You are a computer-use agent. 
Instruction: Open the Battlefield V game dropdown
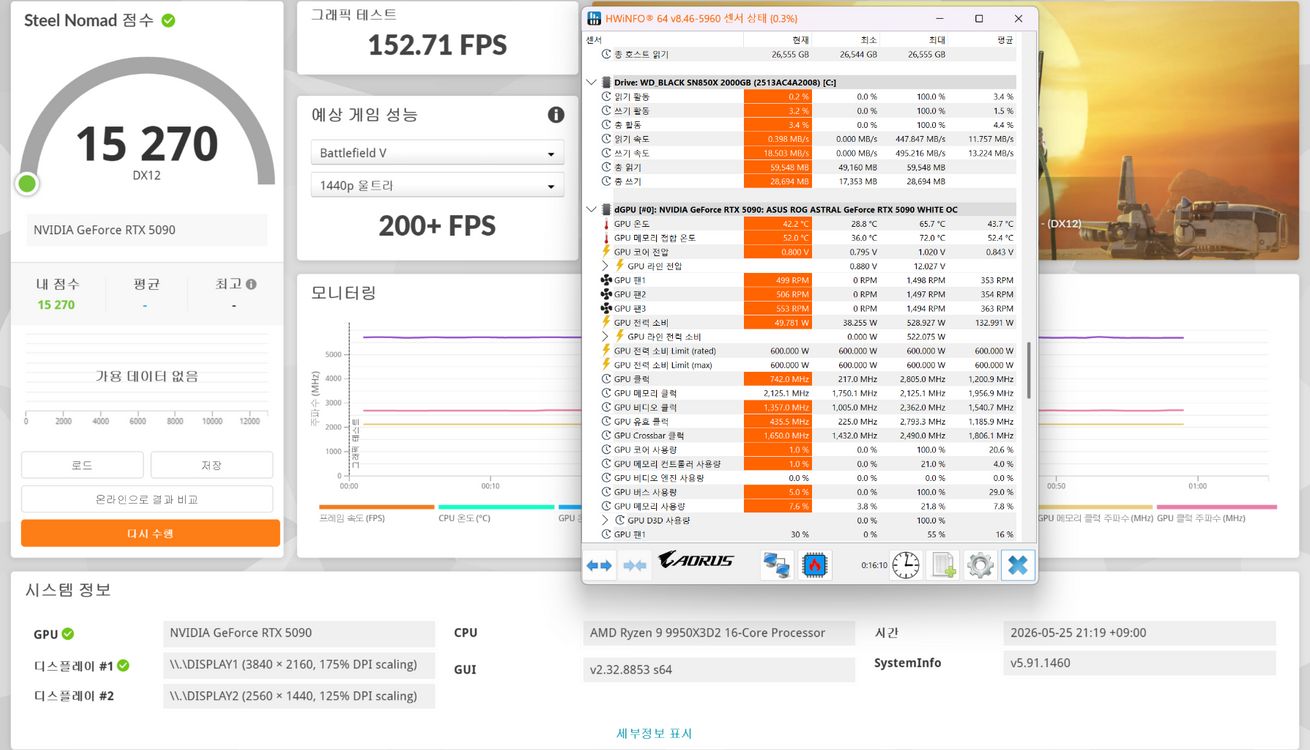(437, 153)
